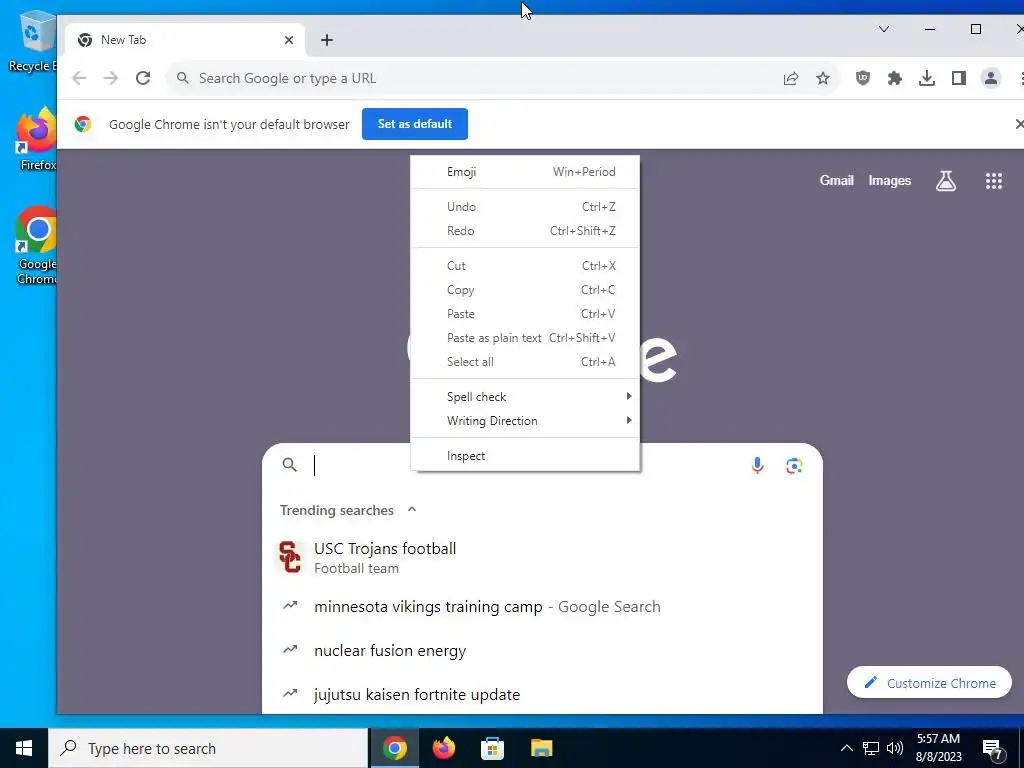
Task: Open File Explorer from the taskbar
Action: click(541, 748)
